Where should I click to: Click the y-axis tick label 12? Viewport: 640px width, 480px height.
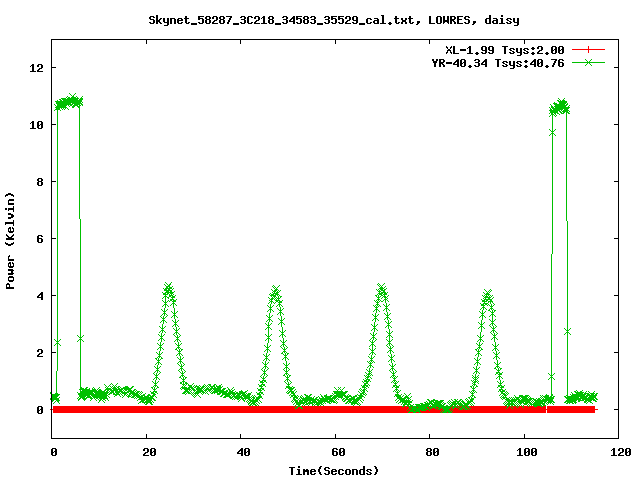(x=36, y=68)
